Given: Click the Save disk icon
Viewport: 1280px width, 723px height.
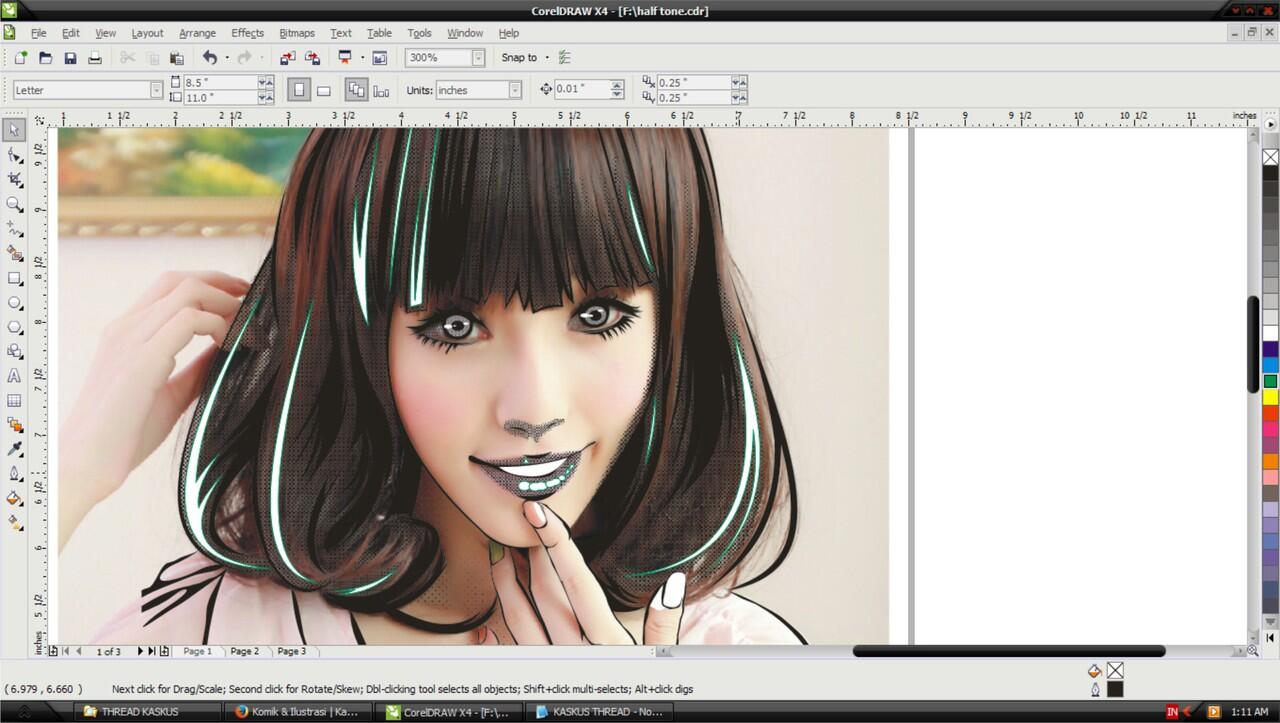Looking at the screenshot, I should 70,58.
